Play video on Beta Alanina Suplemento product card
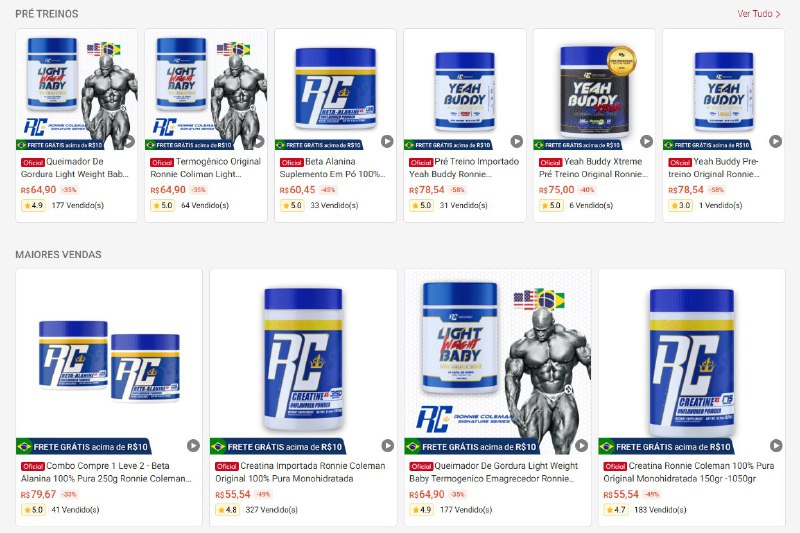 pos(387,141)
